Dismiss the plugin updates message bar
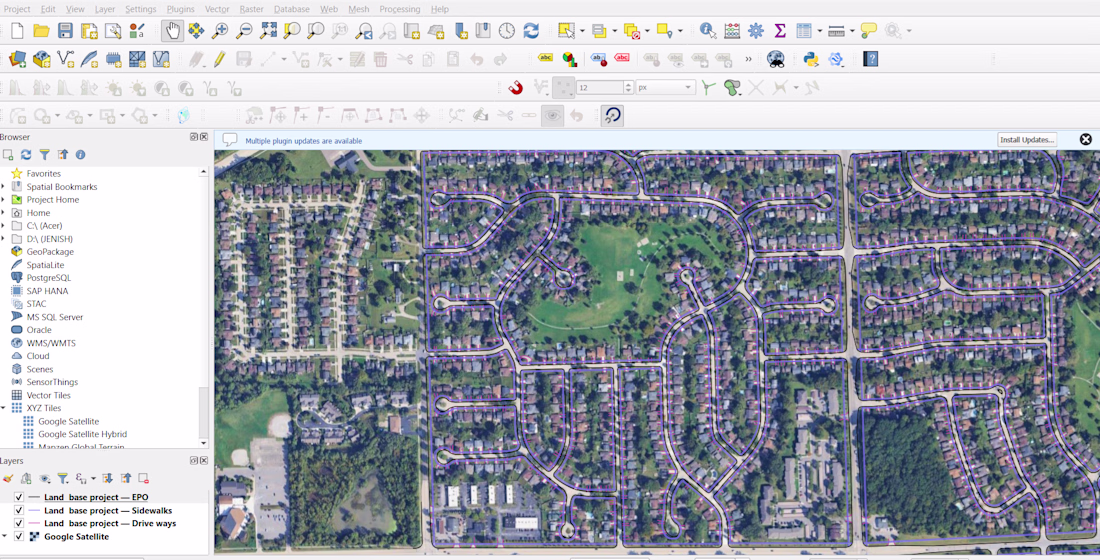 (1086, 140)
